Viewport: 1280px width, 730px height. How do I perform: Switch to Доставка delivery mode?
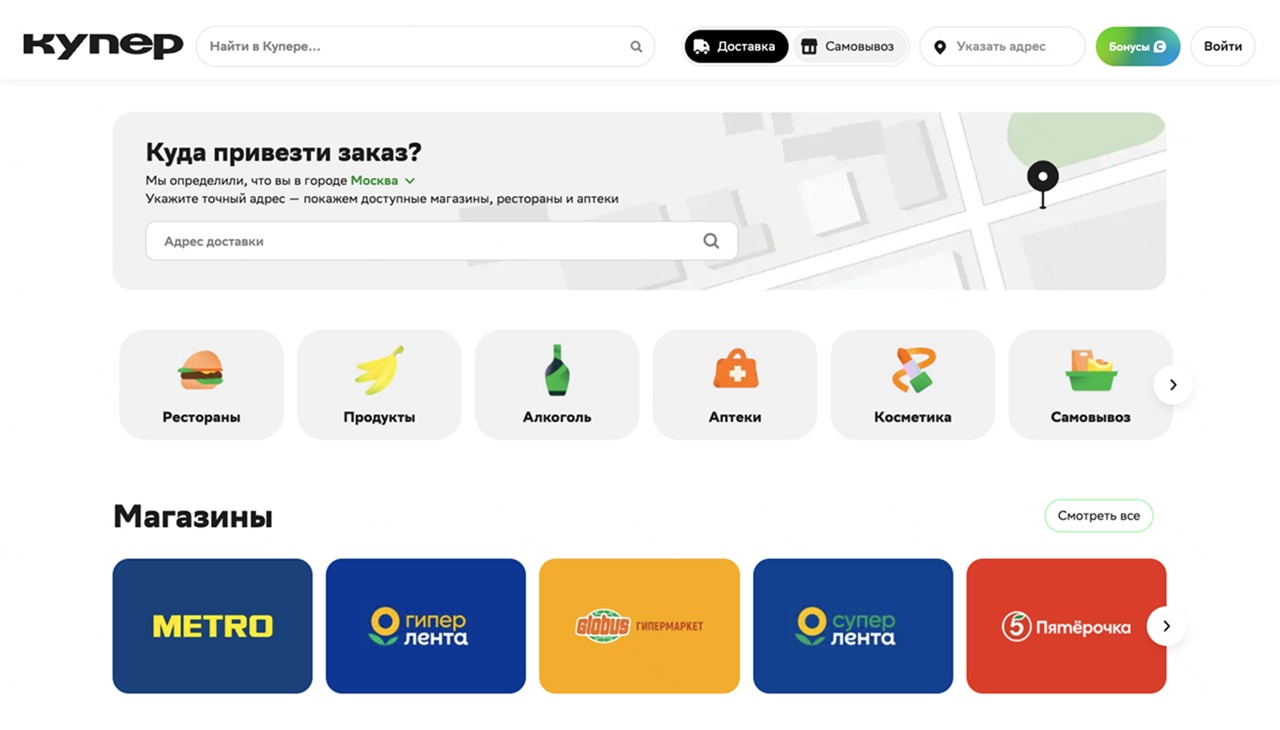[x=736, y=47]
